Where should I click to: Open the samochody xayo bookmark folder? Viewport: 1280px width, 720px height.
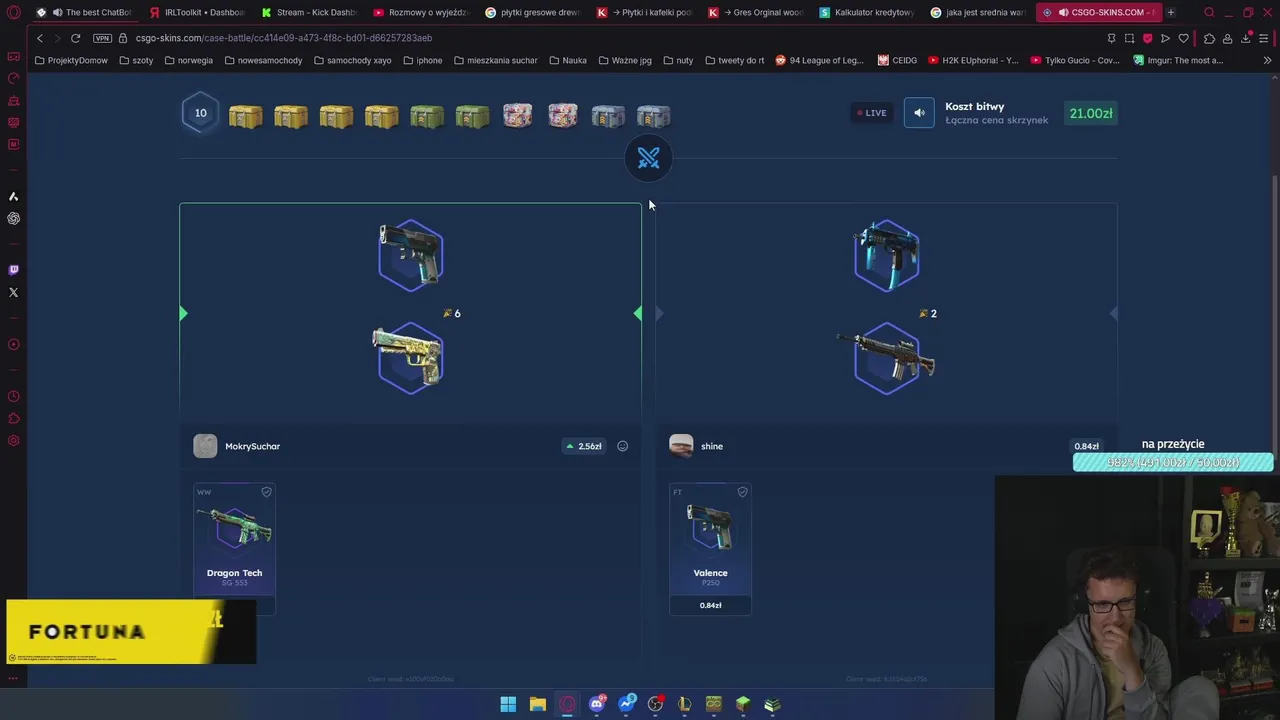point(352,60)
